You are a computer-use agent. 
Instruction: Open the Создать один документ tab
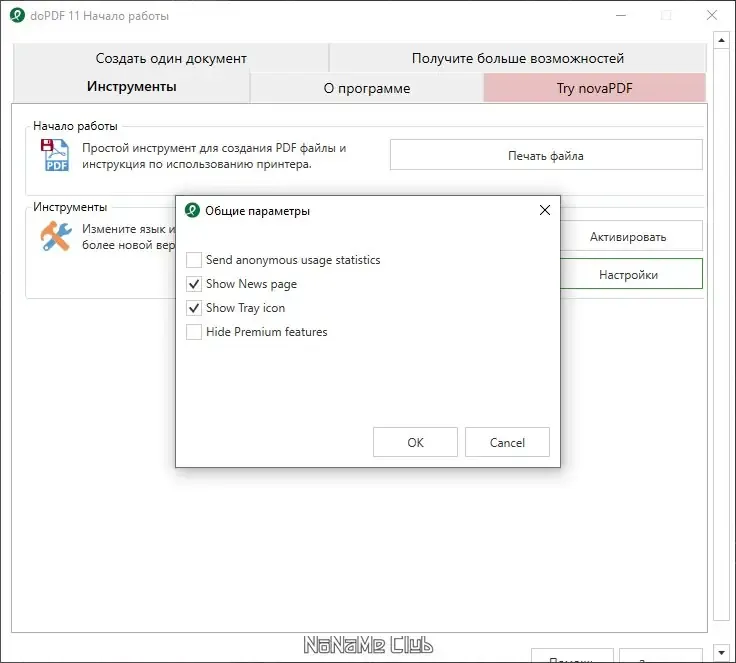click(171, 58)
